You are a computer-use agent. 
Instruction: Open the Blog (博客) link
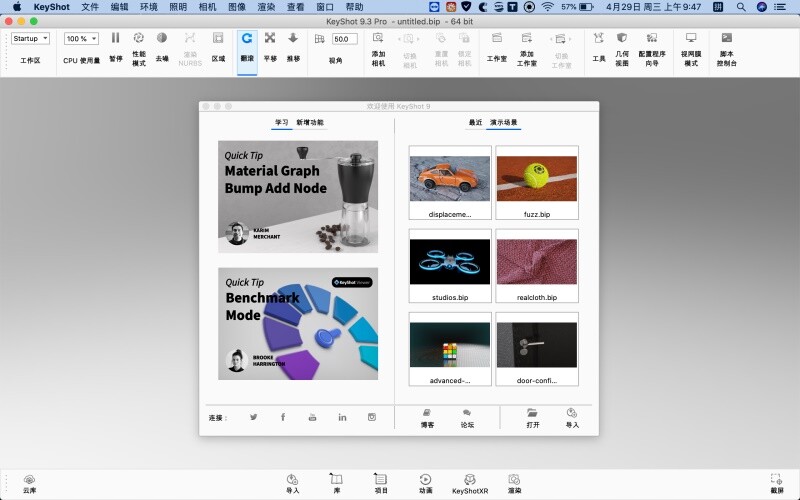click(427, 418)
